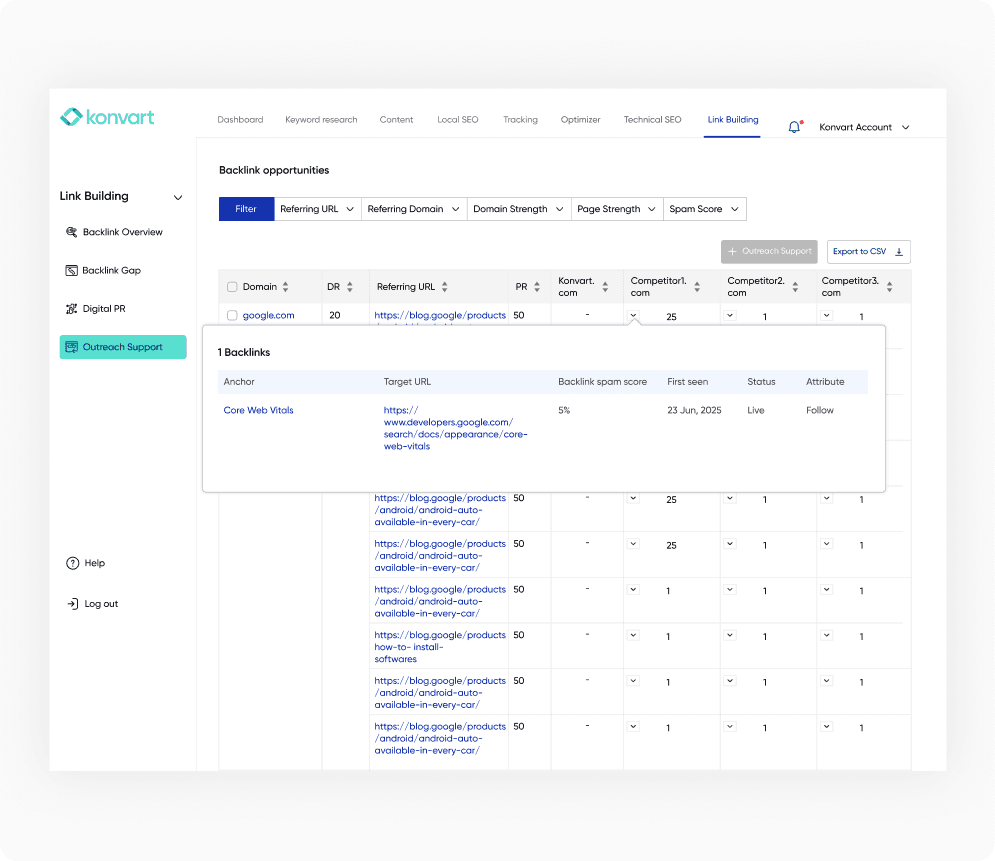Image resolution: width=995 pixels, height=861 pixels.
Task: Open the Local SEO tab
Action: pyautogui.click(x=458, y=119)
